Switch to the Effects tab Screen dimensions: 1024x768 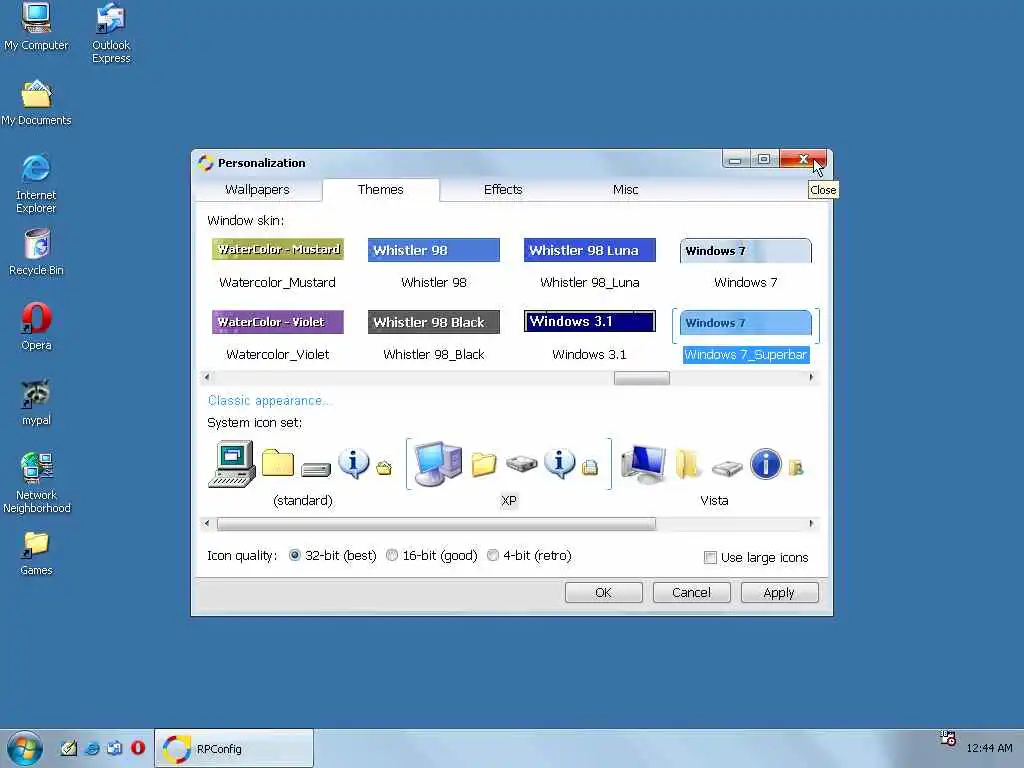[x=503, y=190]
